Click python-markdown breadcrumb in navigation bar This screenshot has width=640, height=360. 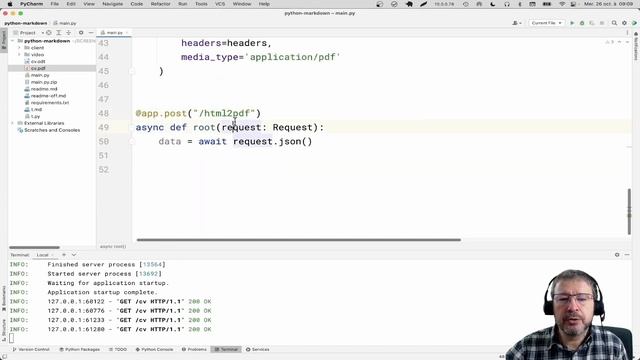click(x=25, y=23)
